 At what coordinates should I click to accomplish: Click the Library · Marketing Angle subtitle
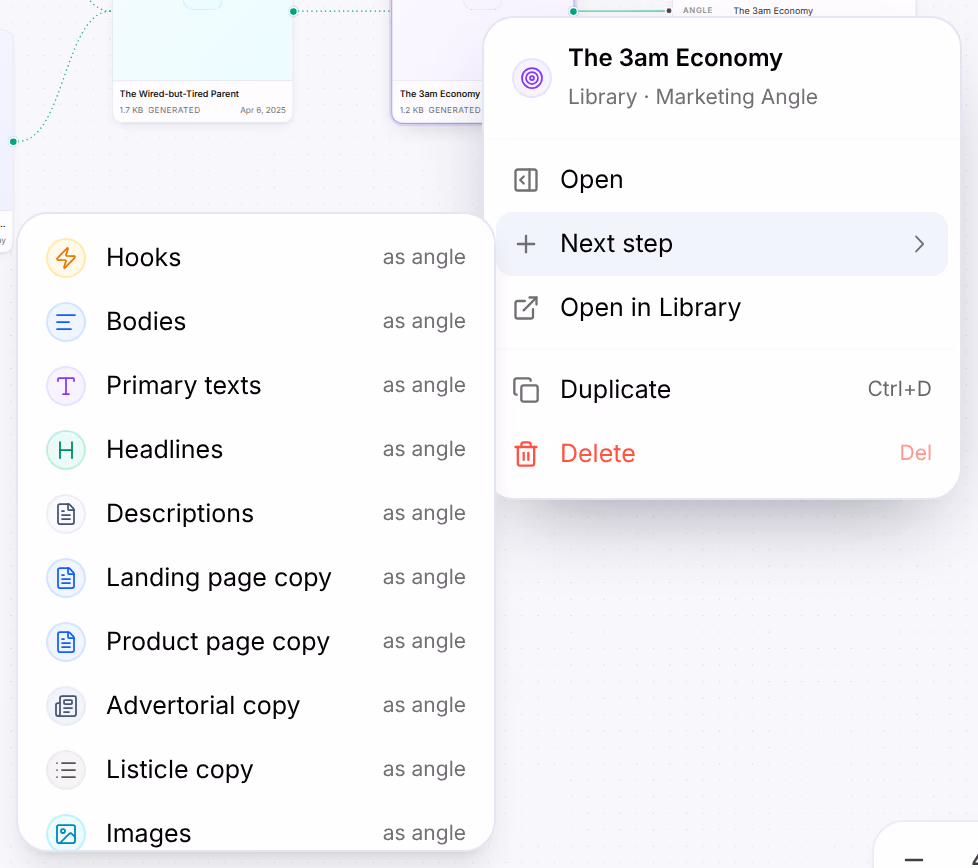pyautogui.click(x=692, y=97)
